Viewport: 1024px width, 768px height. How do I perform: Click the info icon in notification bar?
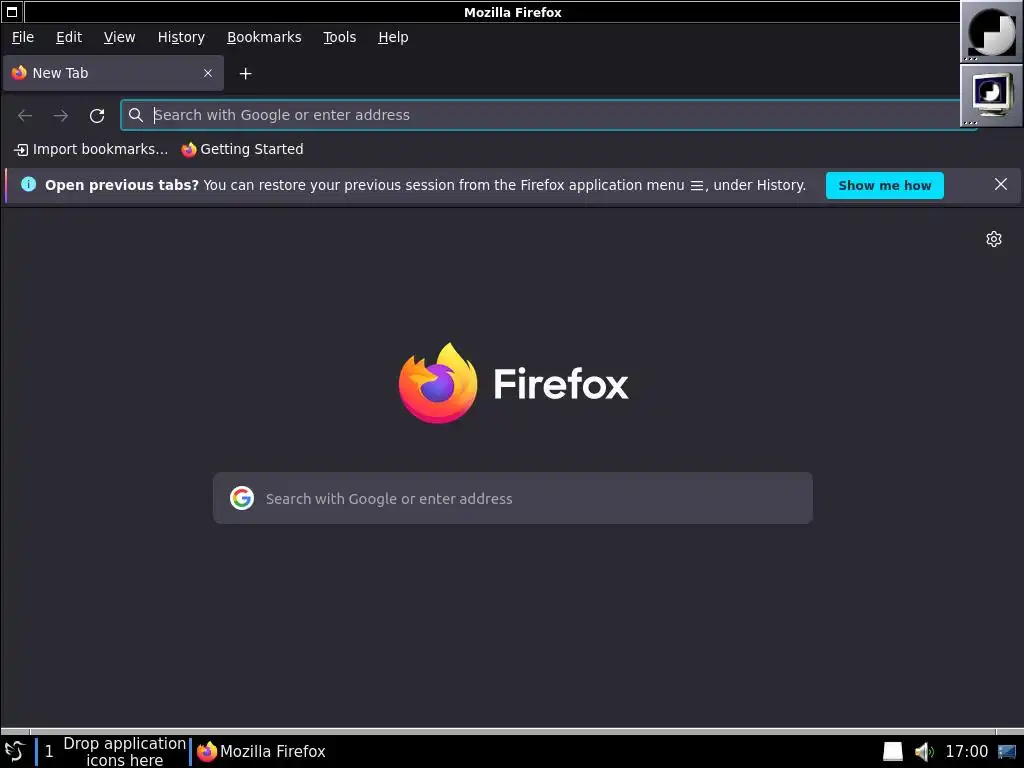pos(28,184)
